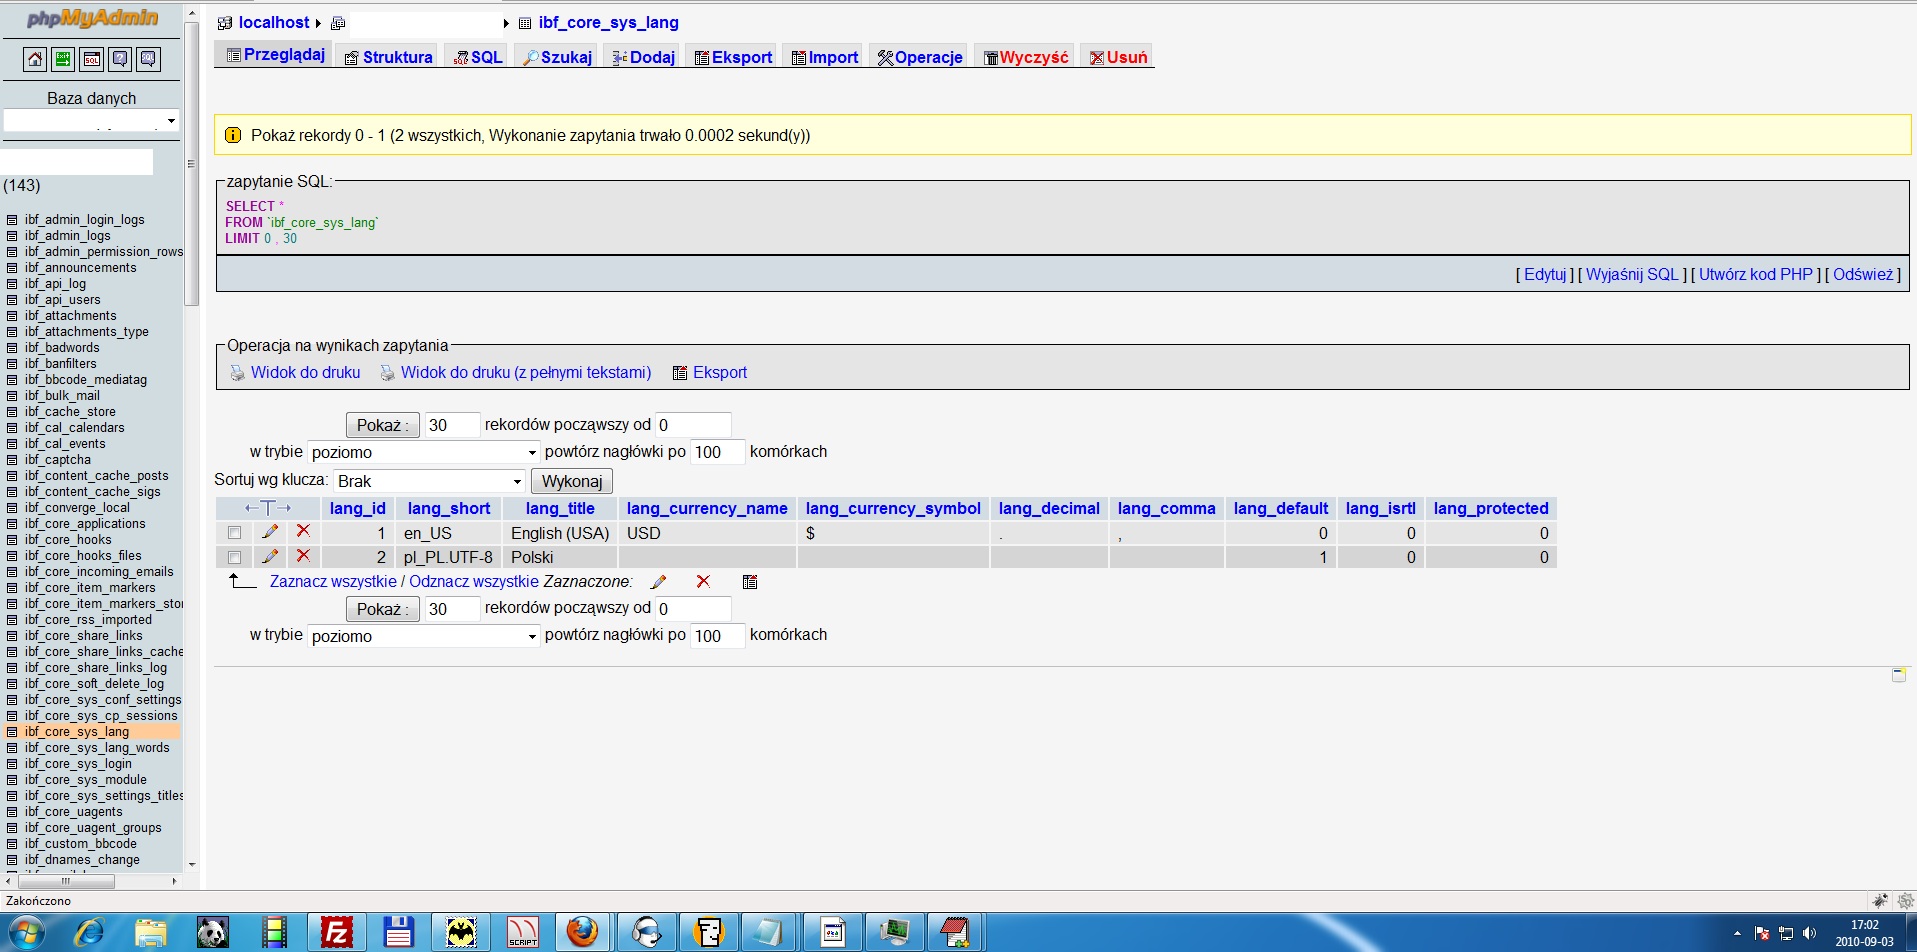This screenshot has width=1917, height=952.
Task: Click the export icon next to Zaznaczone
Action: [749, 581]
